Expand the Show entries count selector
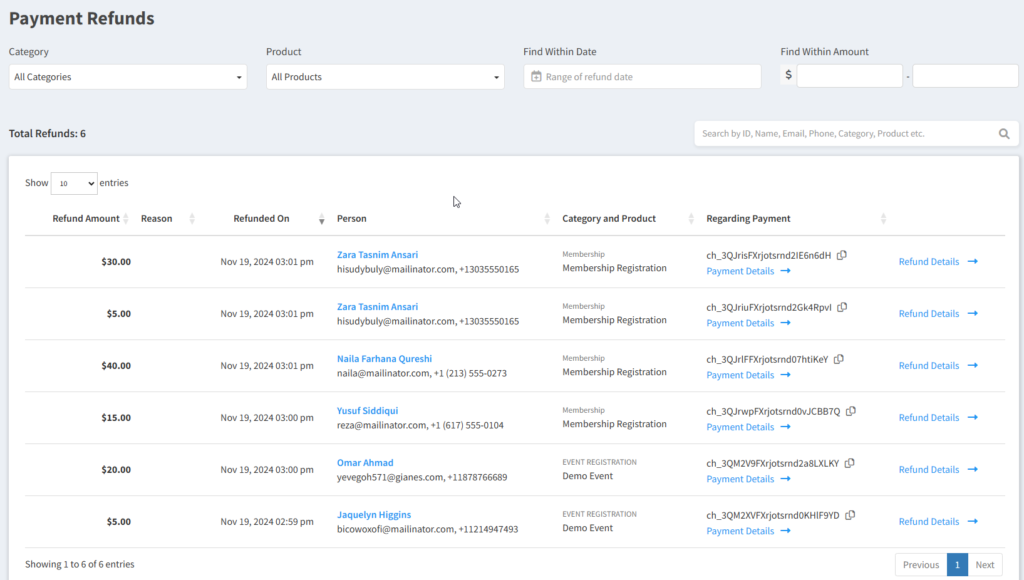This screenshot has width=1024, height=580. click(74, 184)
